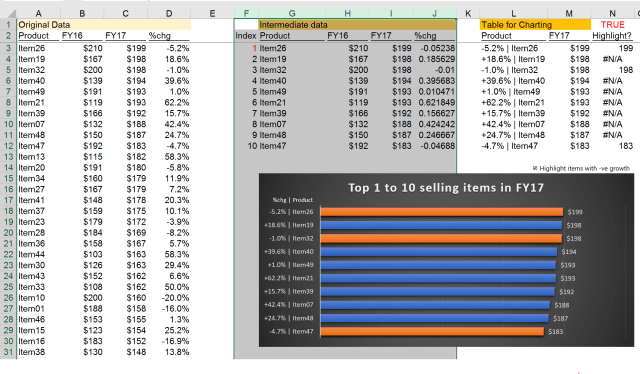Screen dimensions: 640x374
Task: Select column M header
Action: (569, 13)
